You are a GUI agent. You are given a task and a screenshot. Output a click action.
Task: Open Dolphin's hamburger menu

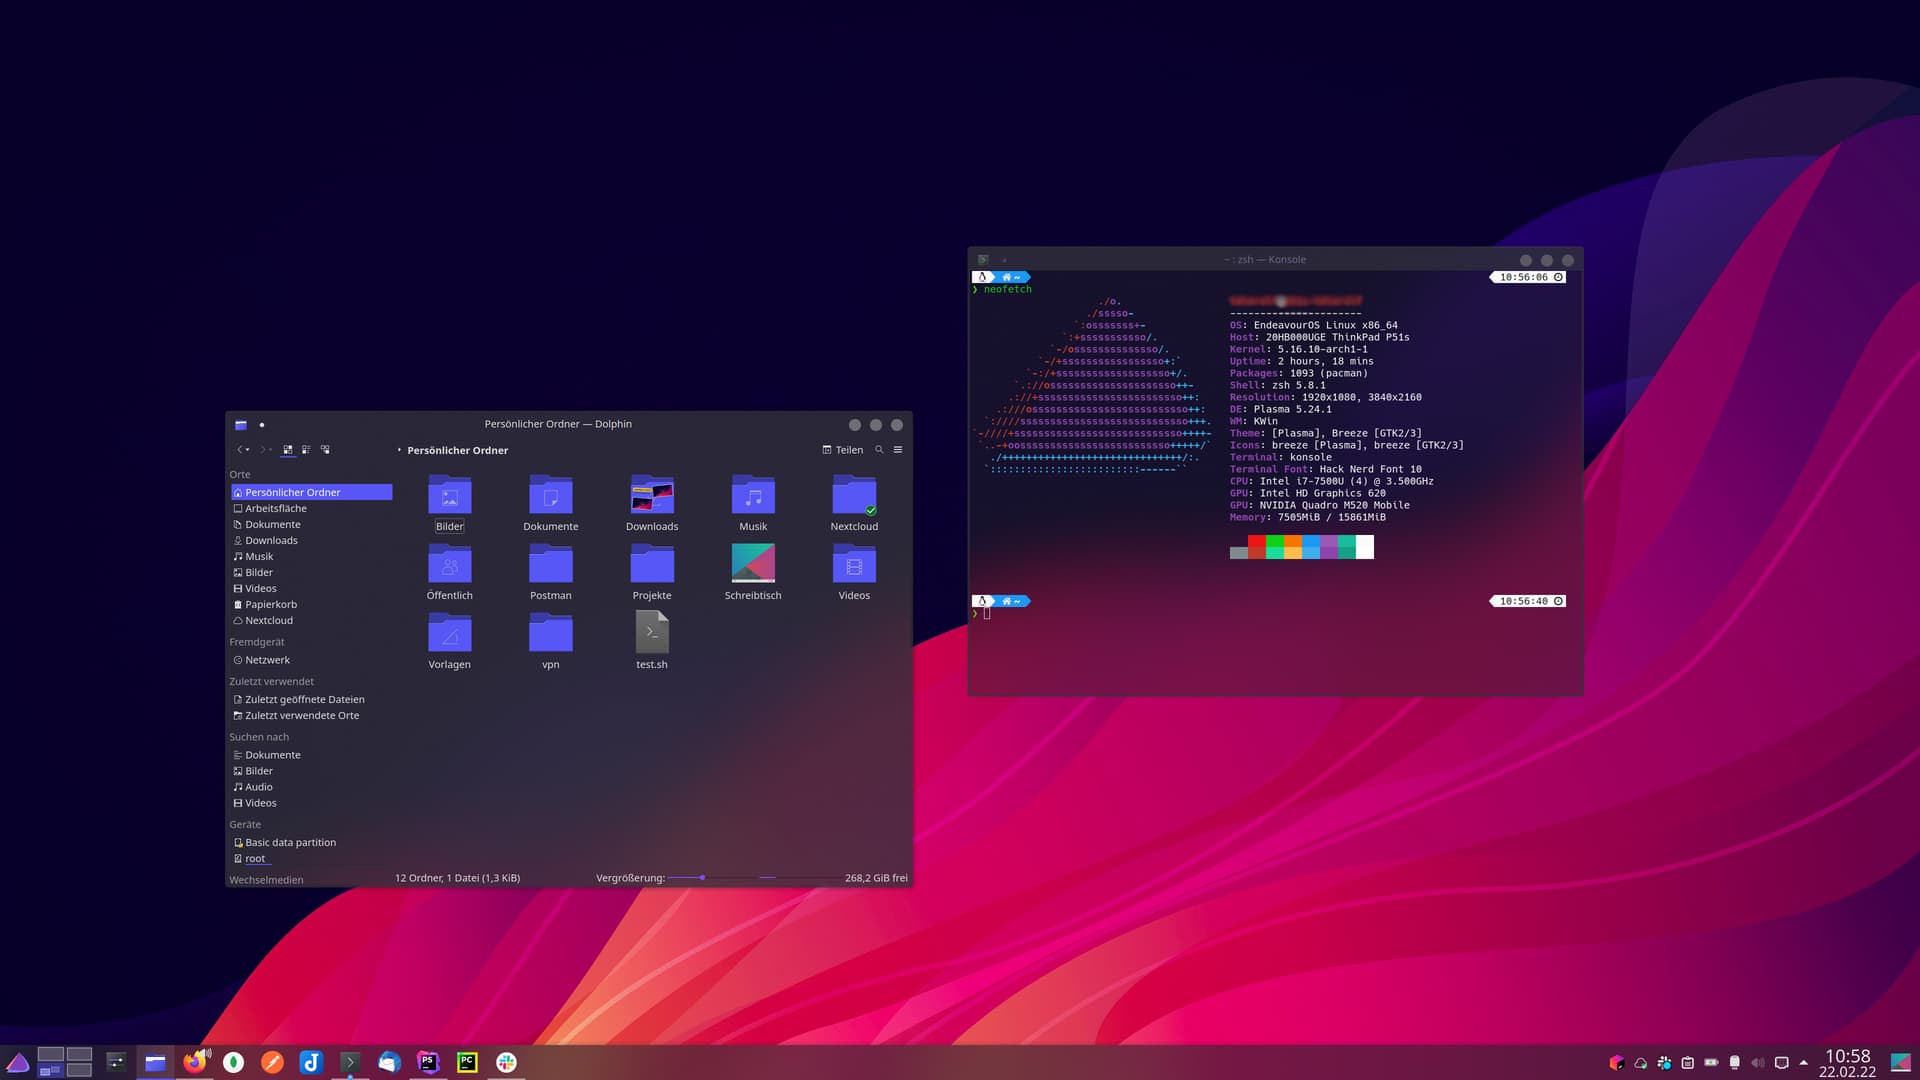pos(897,450)
